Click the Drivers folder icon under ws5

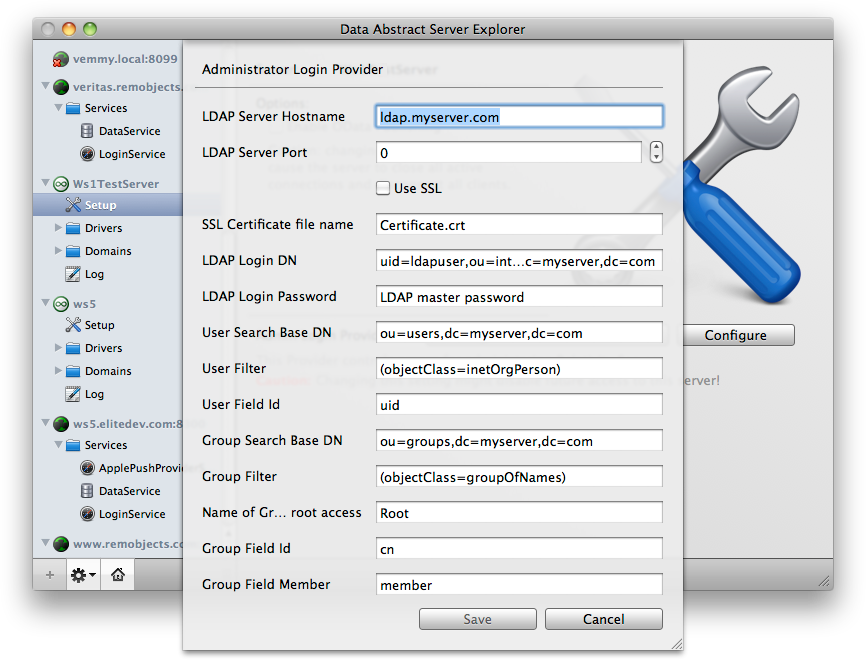coord(73,348)
